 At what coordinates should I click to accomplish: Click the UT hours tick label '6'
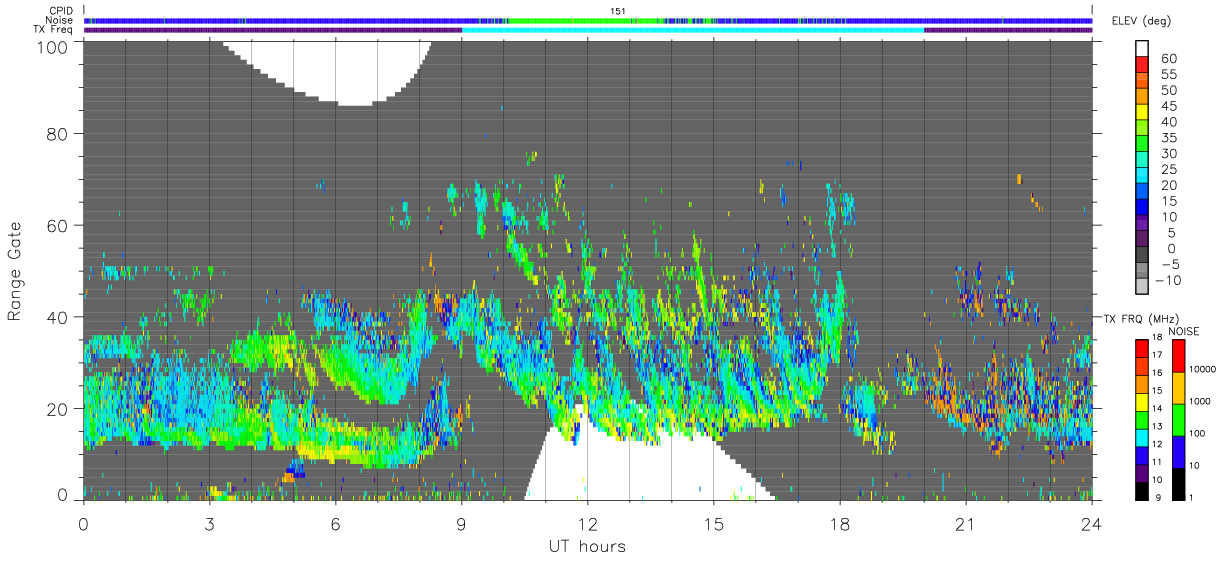[335, 524]
